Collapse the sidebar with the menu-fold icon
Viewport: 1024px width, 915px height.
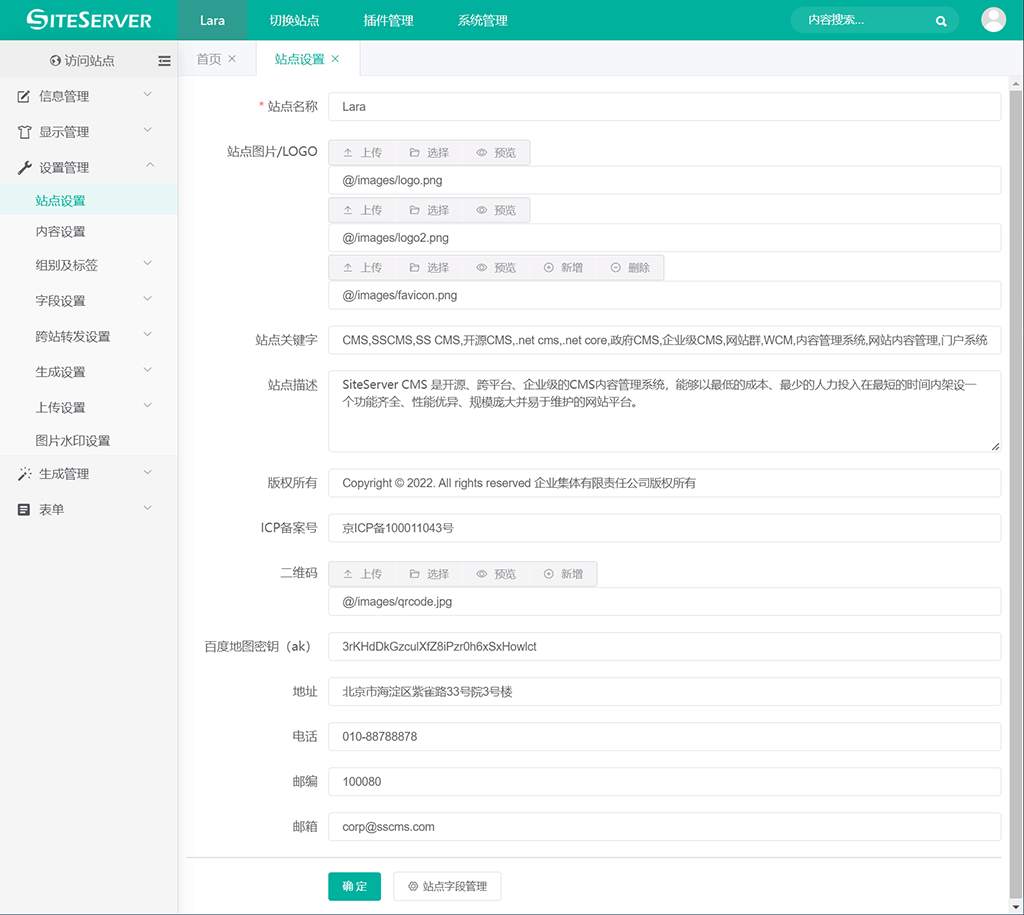click(x=164, y=61)
